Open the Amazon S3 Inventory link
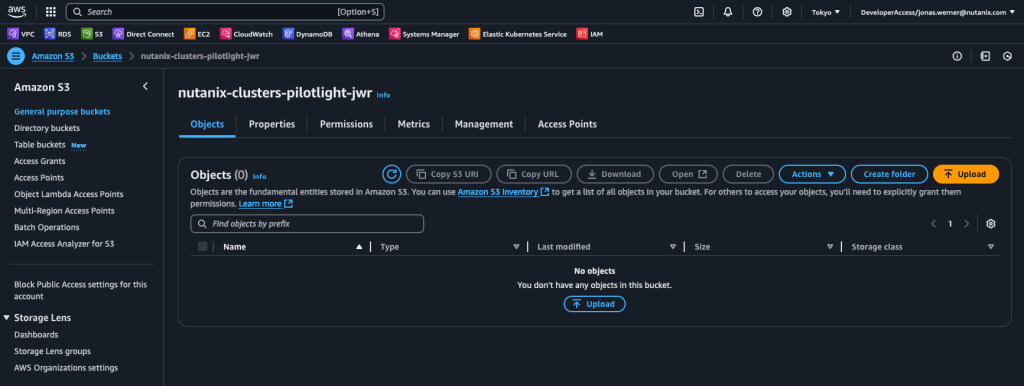This screenshot has height=386, width=1024. point(503,192)
